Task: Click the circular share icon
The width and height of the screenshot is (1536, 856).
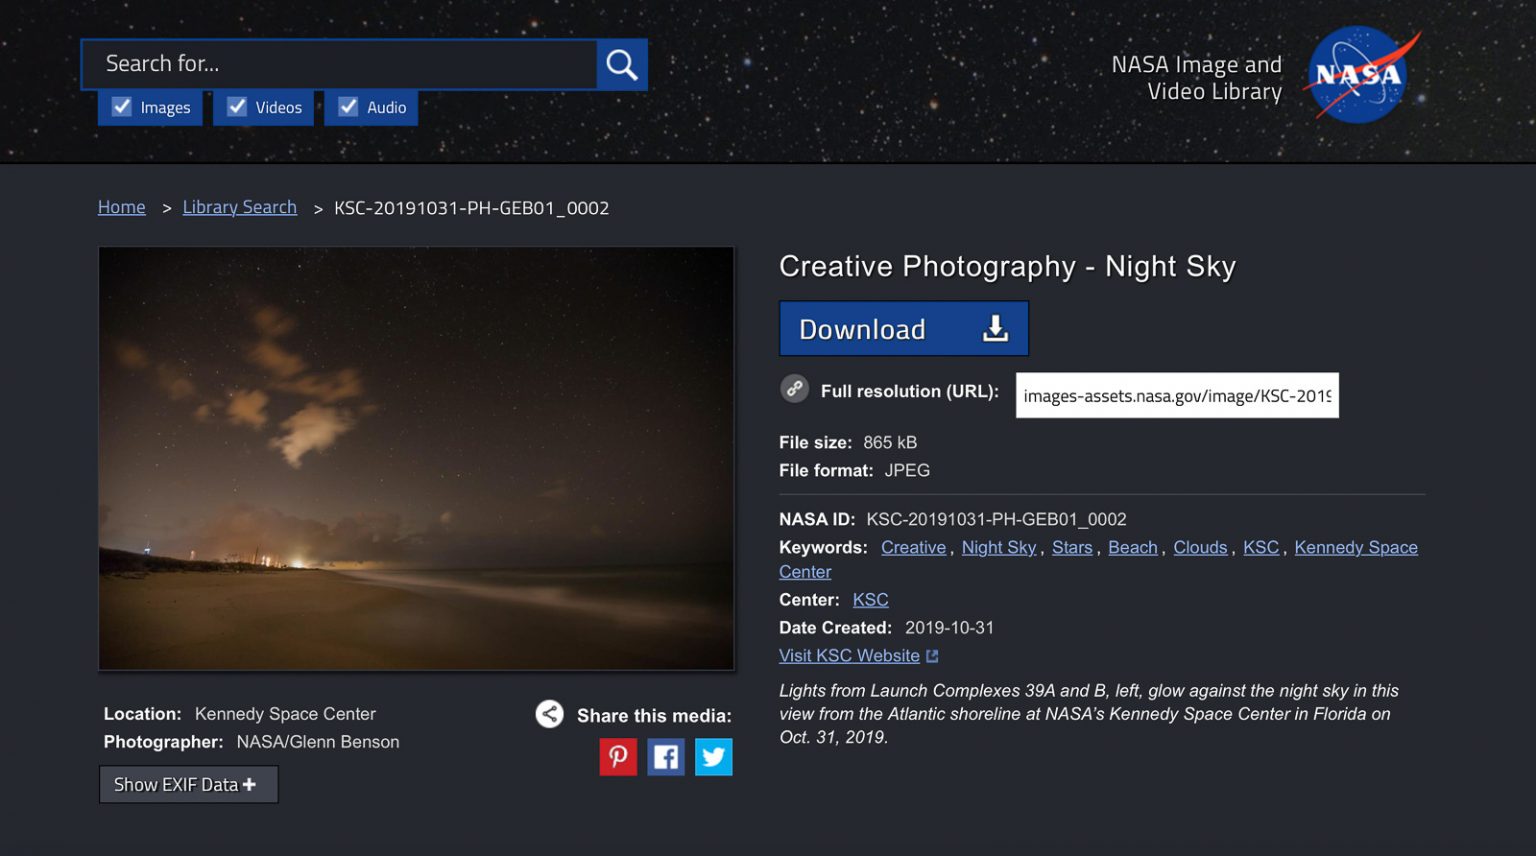Action: tap(549, 714)
